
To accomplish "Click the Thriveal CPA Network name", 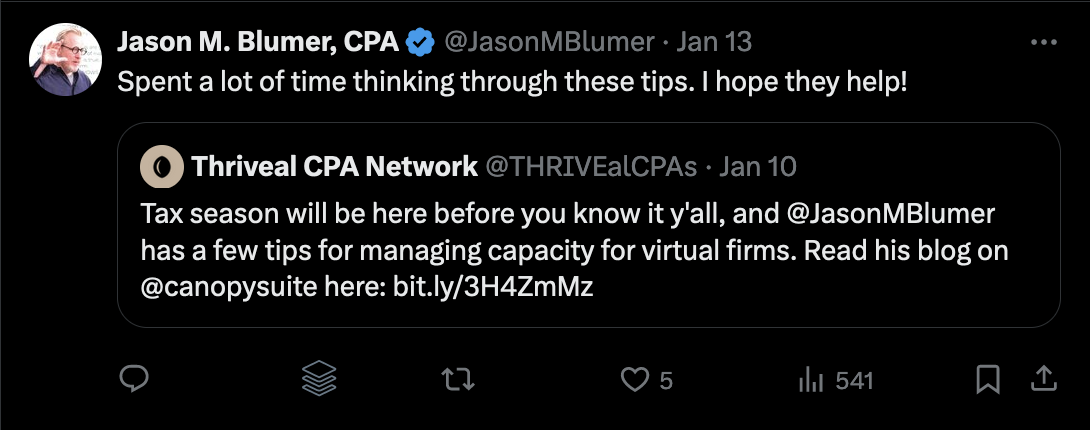I will (x=334, y=167).
